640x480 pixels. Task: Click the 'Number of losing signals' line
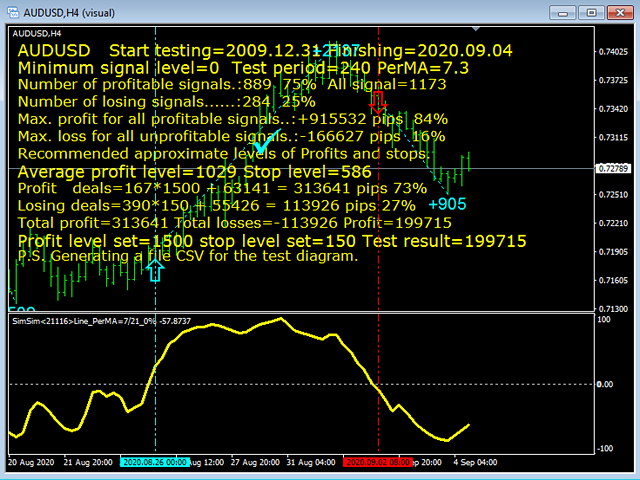(x=167, y=102)
